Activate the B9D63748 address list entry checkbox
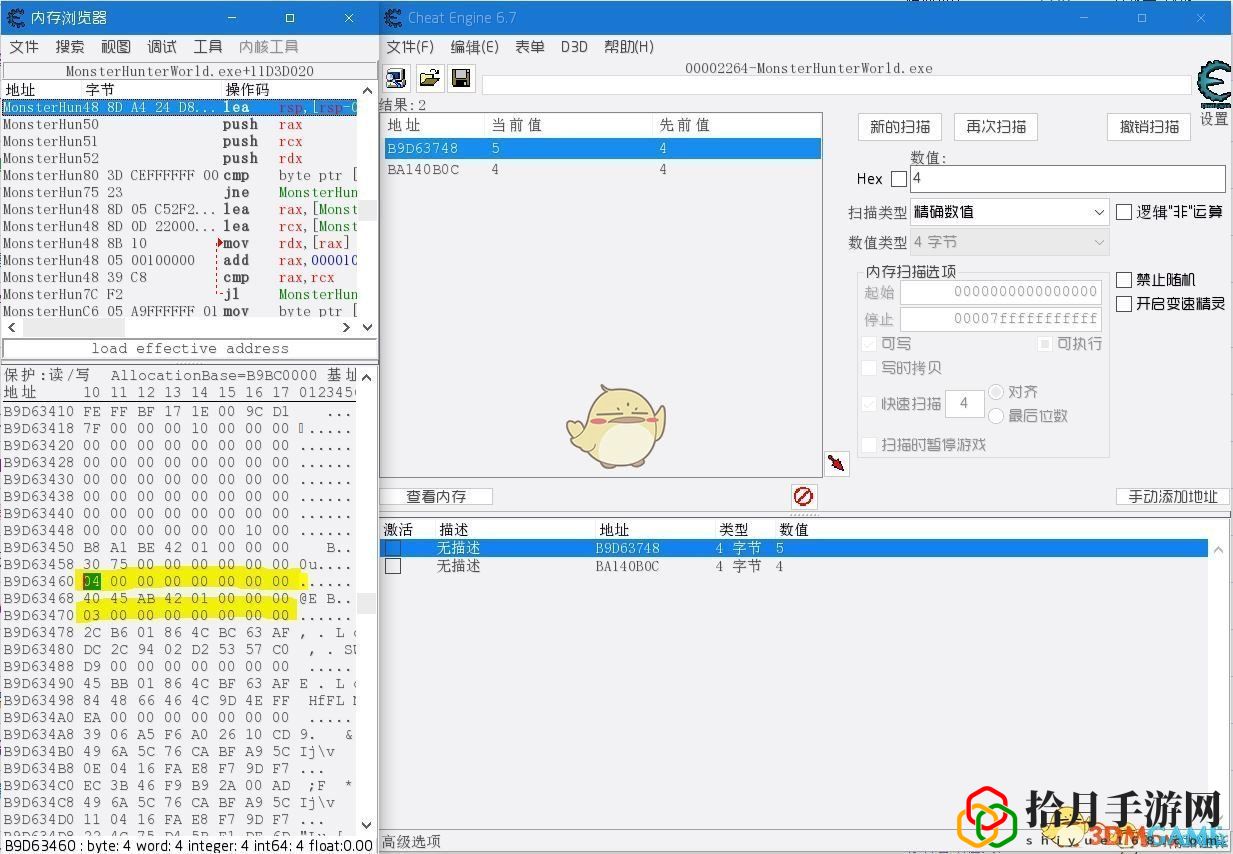The image size is (1233, 854). click(393, 548)
